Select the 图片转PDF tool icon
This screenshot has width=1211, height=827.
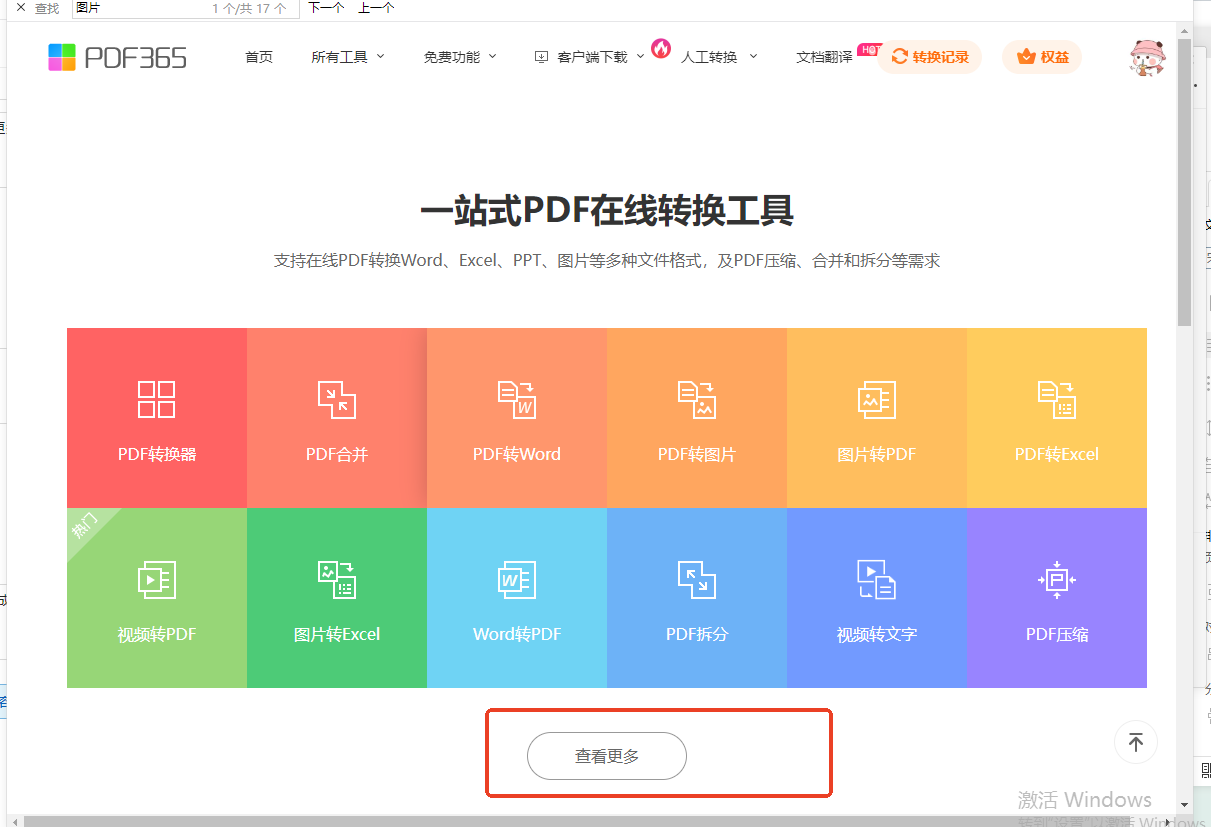pos(877,399)
